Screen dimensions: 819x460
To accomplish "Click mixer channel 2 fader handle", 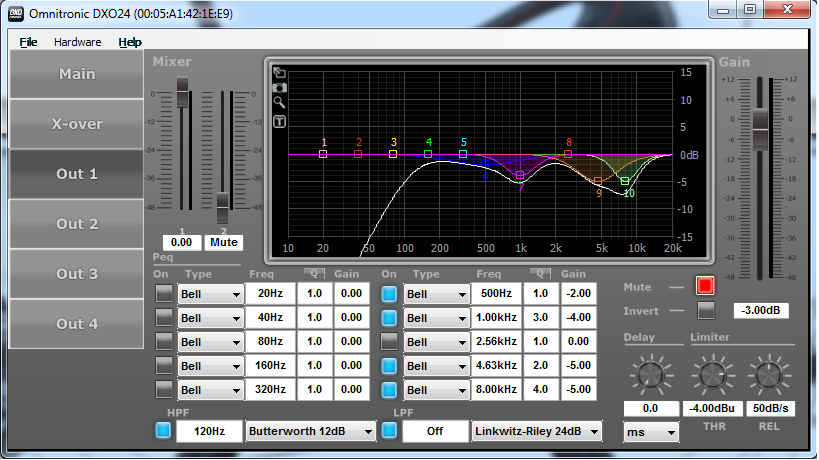I will (223, 208).
